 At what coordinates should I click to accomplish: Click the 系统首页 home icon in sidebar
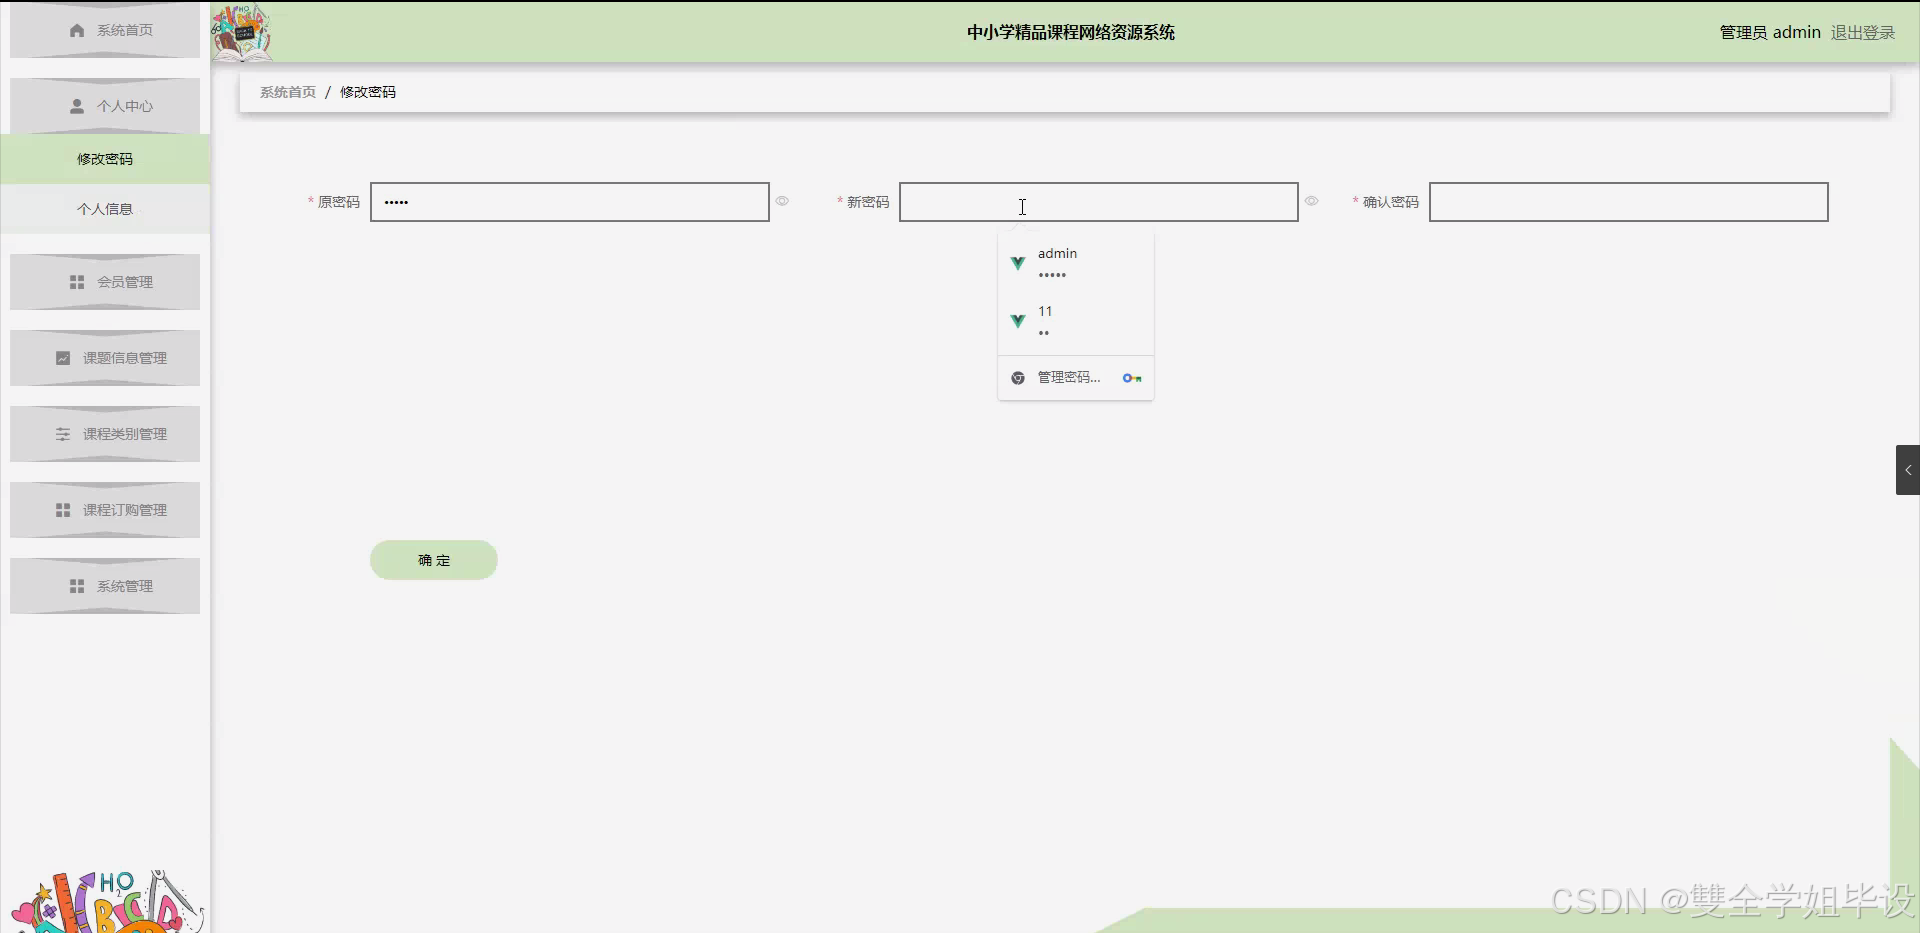[76, 30]
